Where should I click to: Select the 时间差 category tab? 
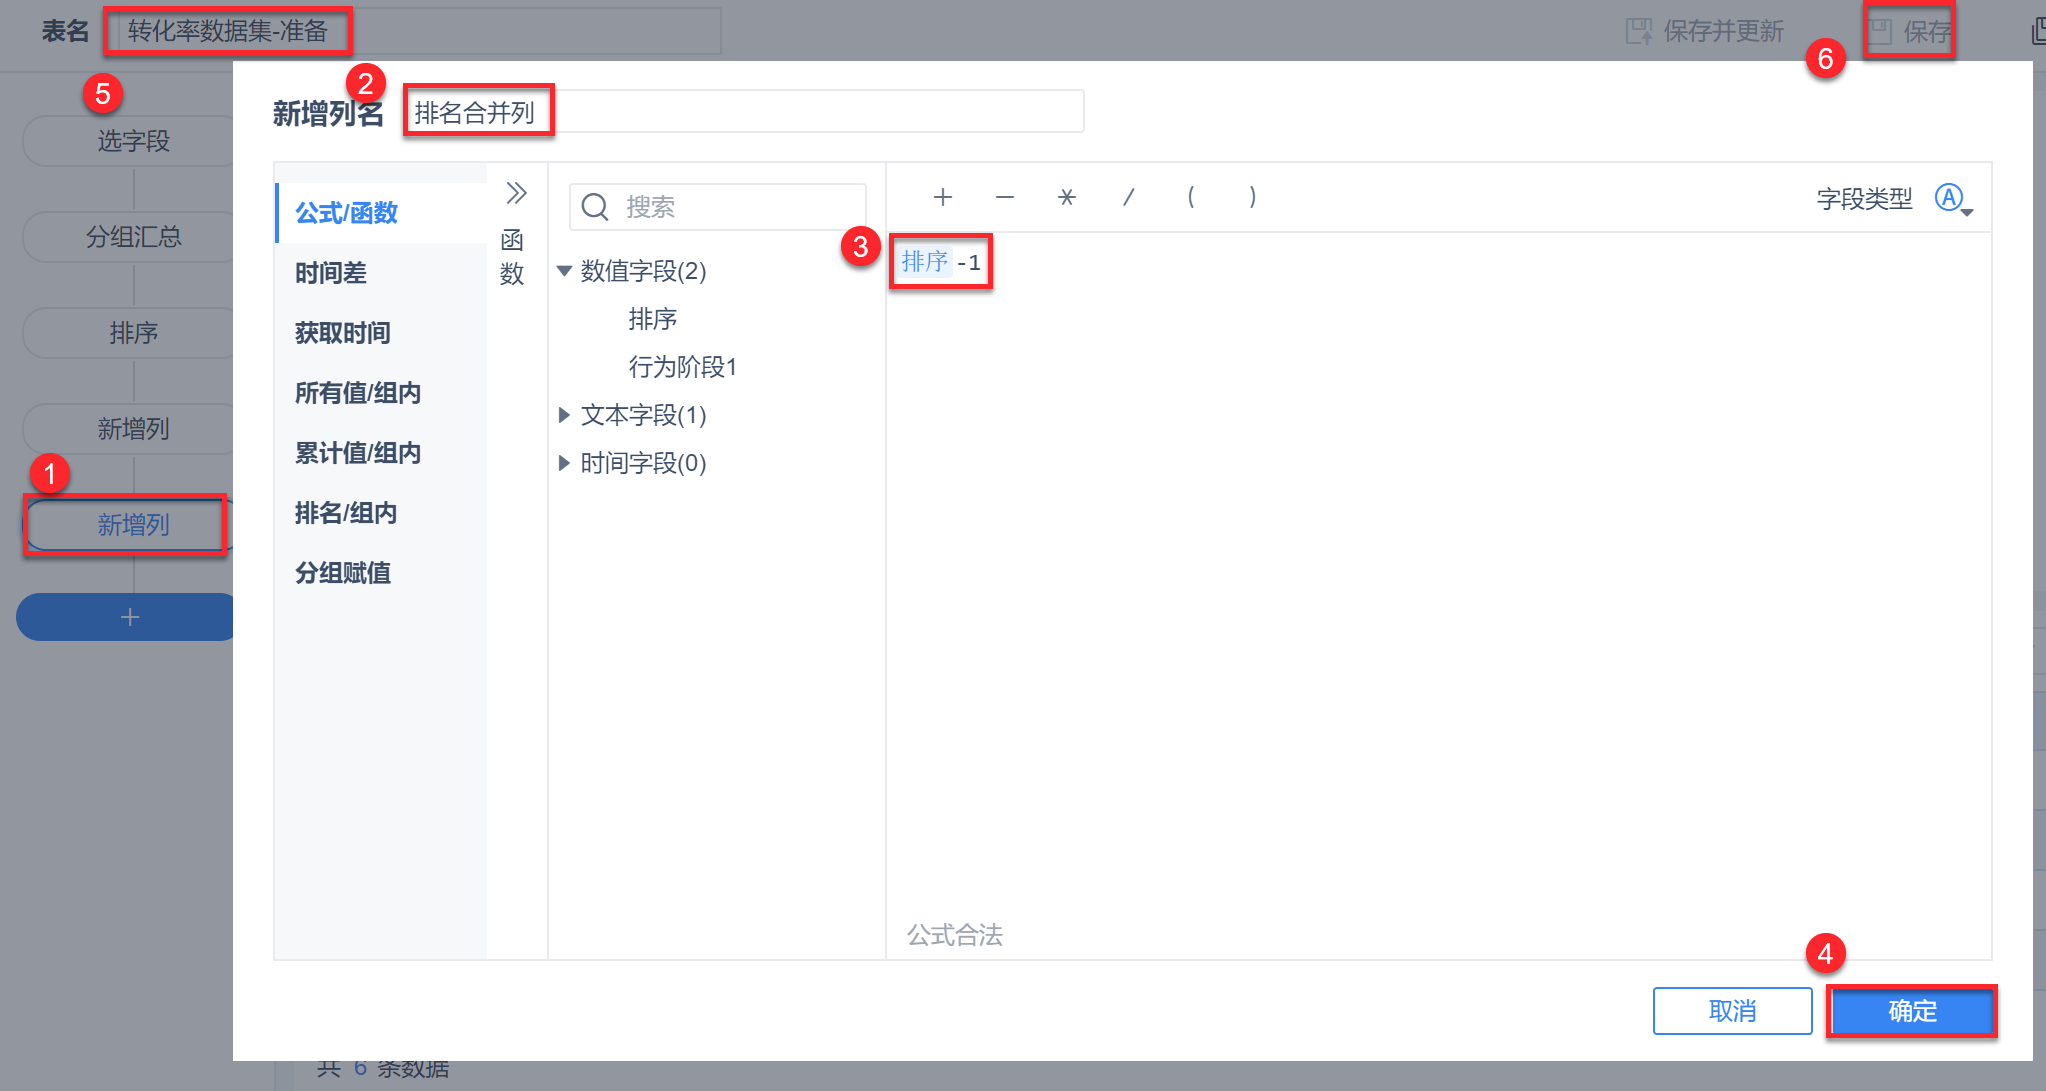[x=331, y=273]
